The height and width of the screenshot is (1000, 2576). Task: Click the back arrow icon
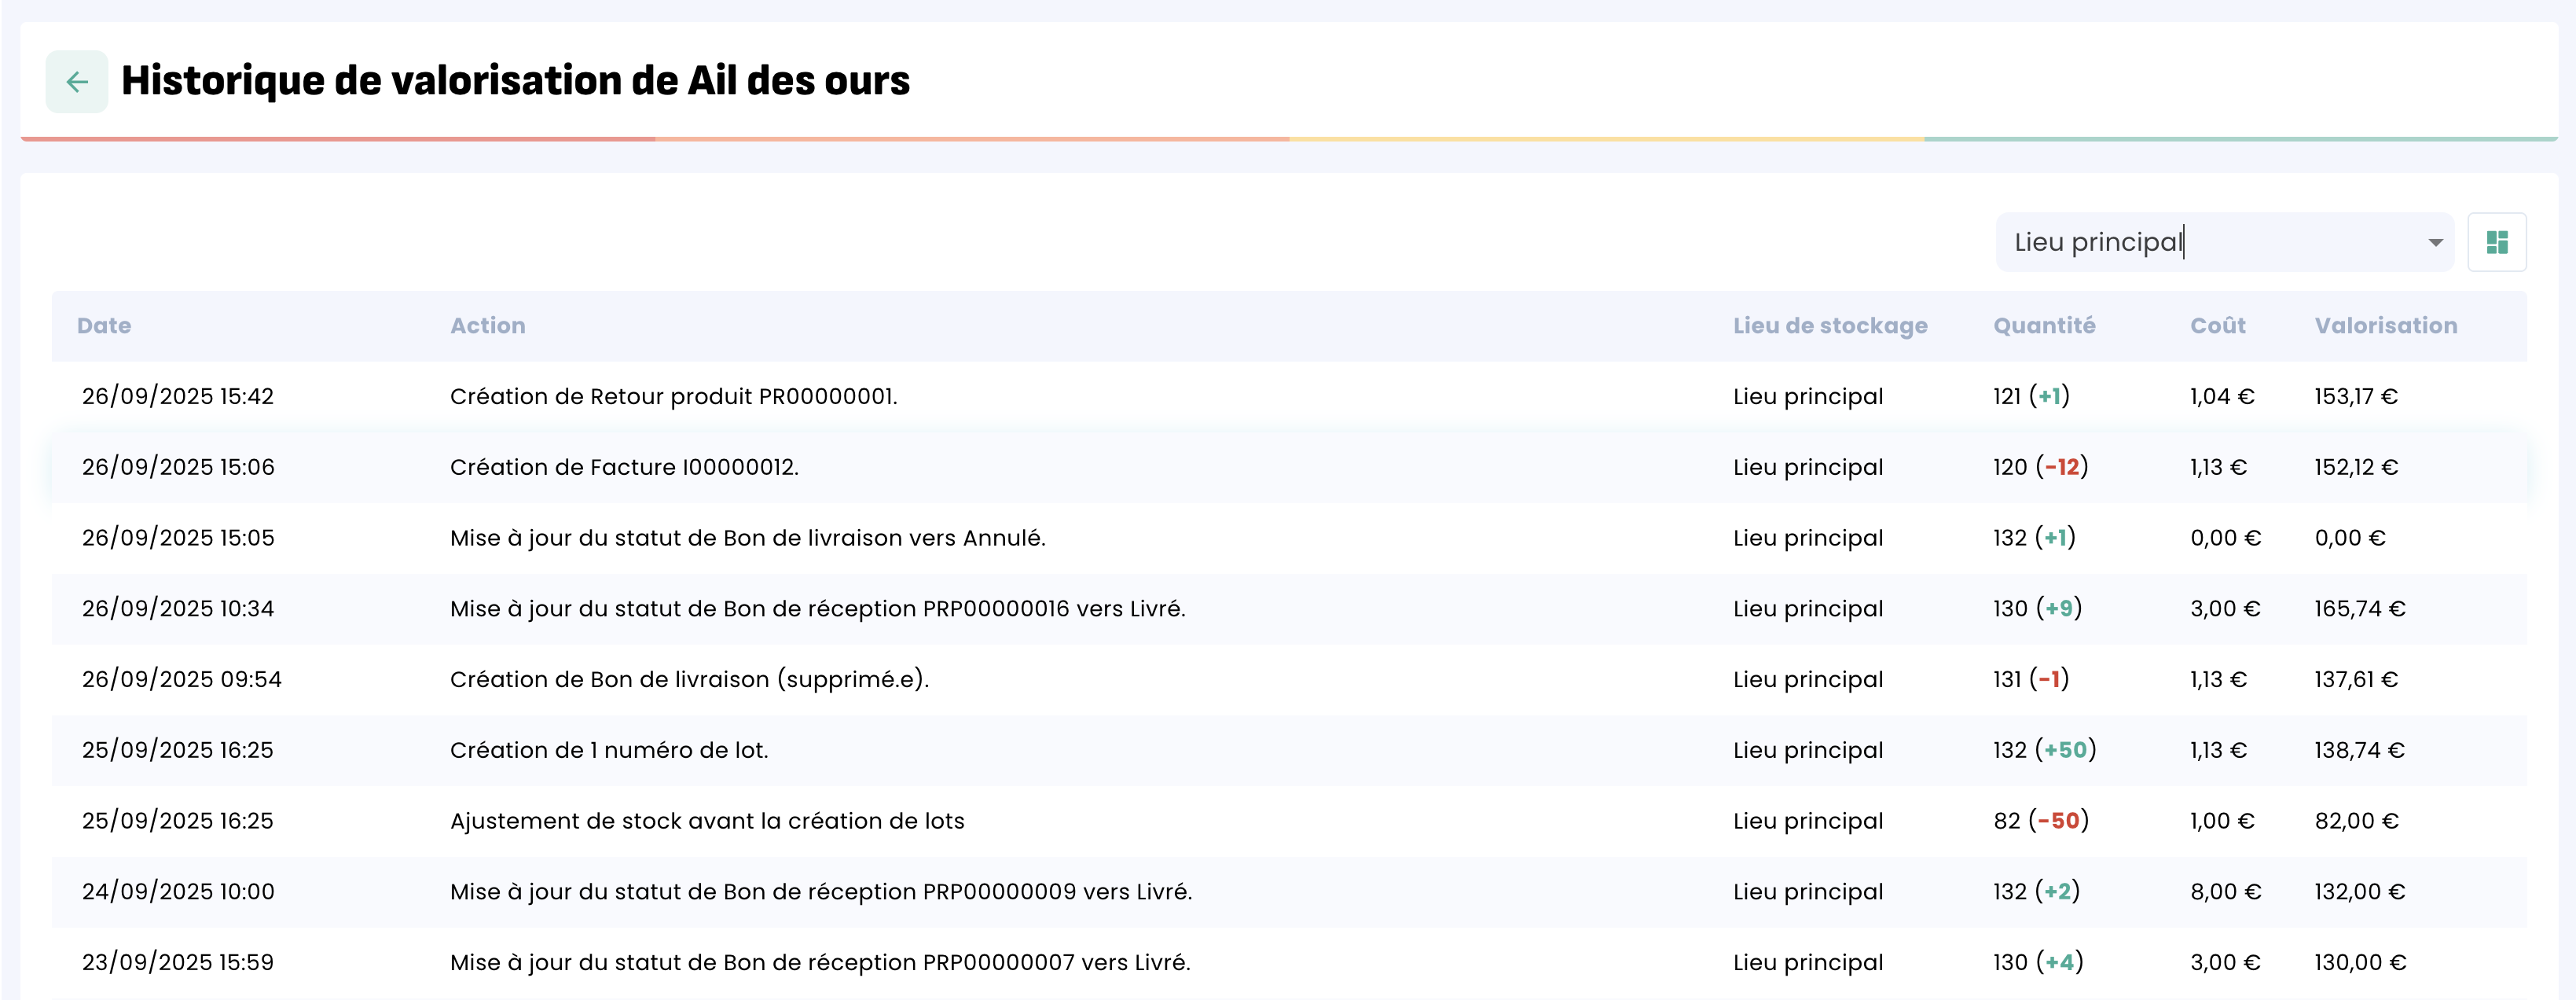77,82
